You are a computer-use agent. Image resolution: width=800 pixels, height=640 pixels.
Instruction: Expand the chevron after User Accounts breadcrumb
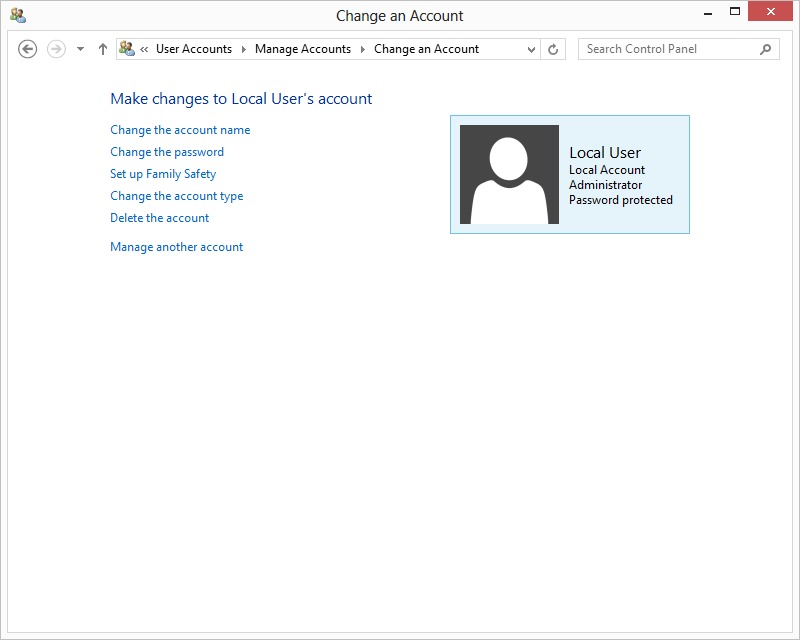(243, 49)
